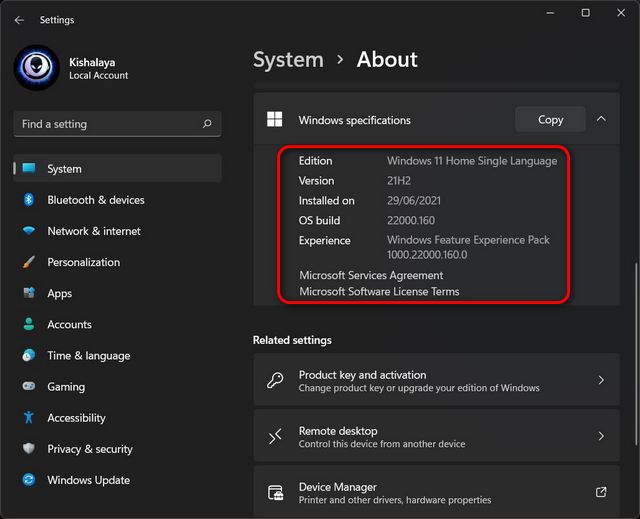Viewport: 640px width, 519px height.
Task: Select the Time & language globe icon
Action: (29, 355)
